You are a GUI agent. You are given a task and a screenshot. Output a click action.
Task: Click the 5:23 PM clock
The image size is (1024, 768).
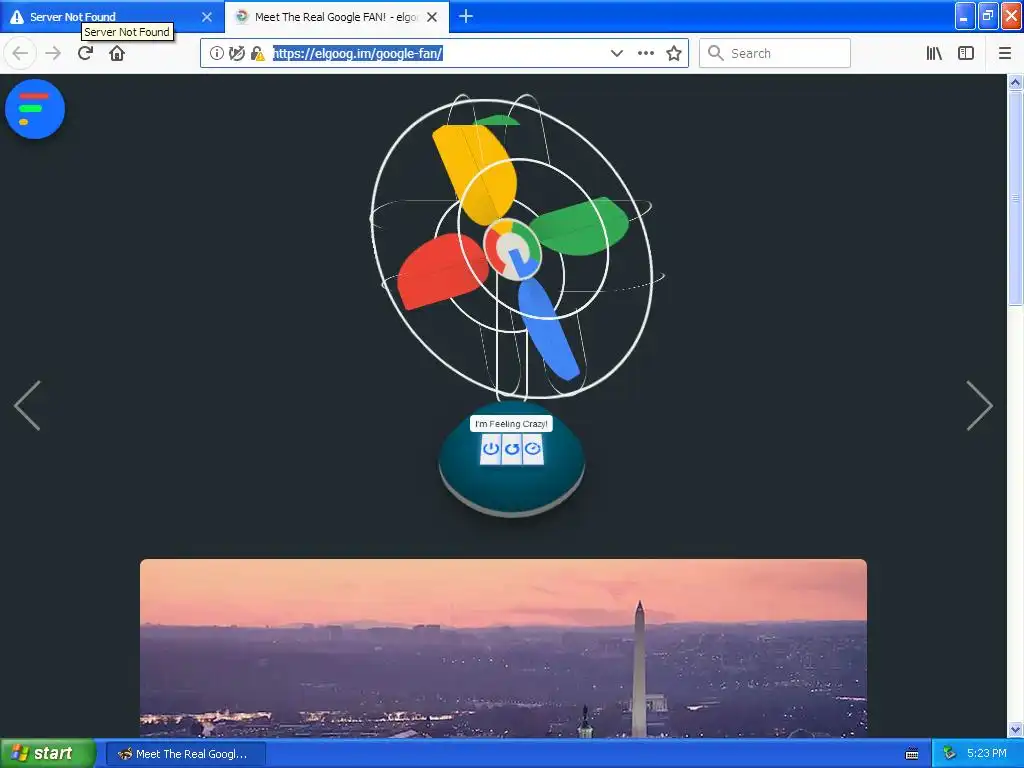pyautogui.click(x=987, y=754)
